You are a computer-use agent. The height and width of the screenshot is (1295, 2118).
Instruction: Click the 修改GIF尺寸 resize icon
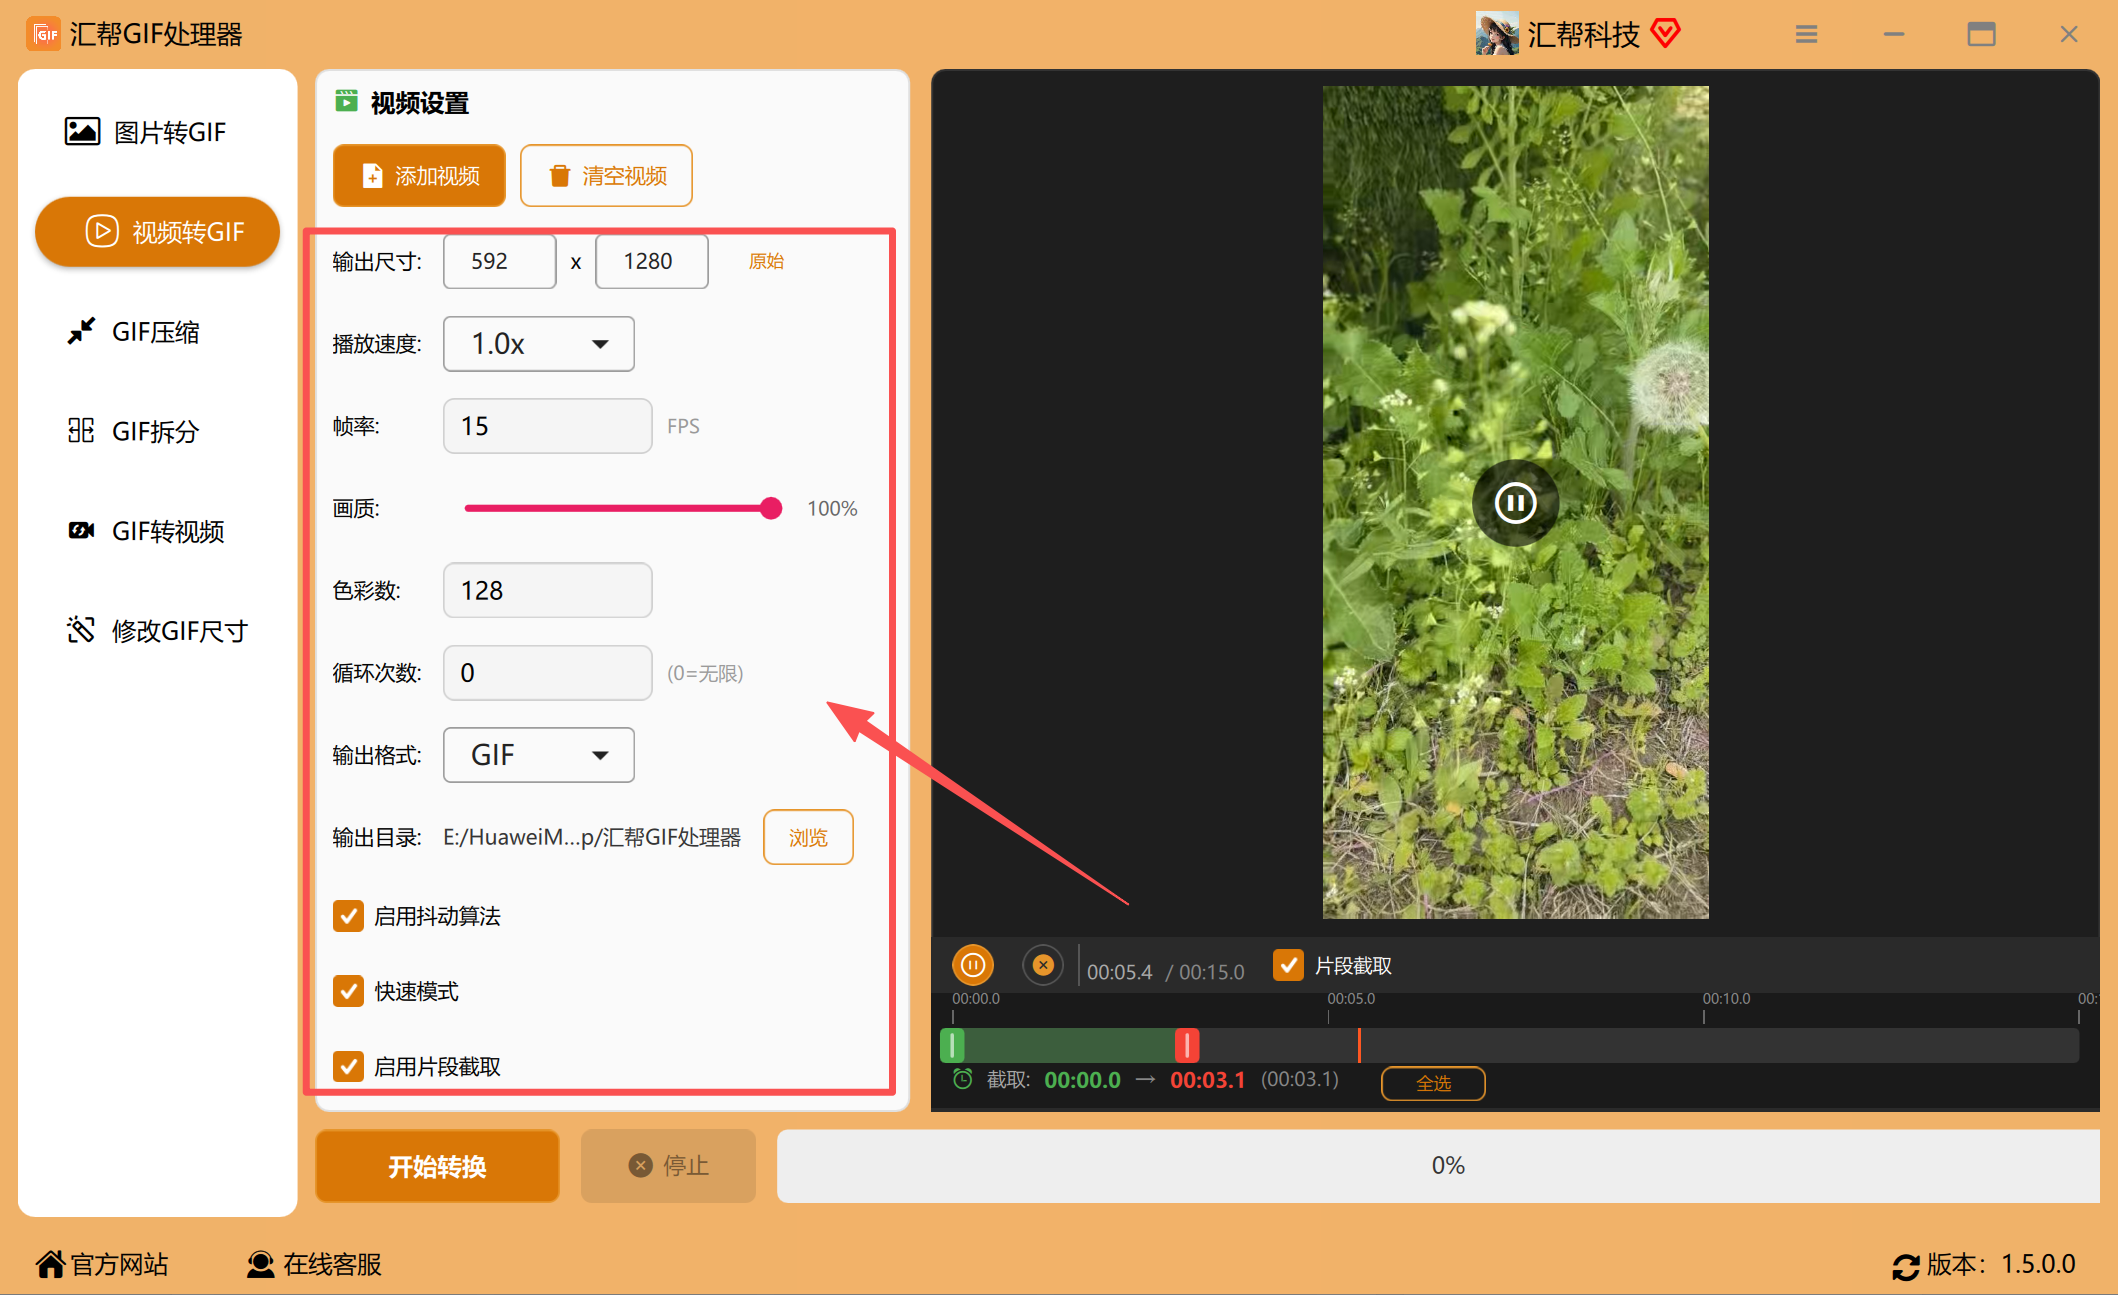click(x=81, y=630)
